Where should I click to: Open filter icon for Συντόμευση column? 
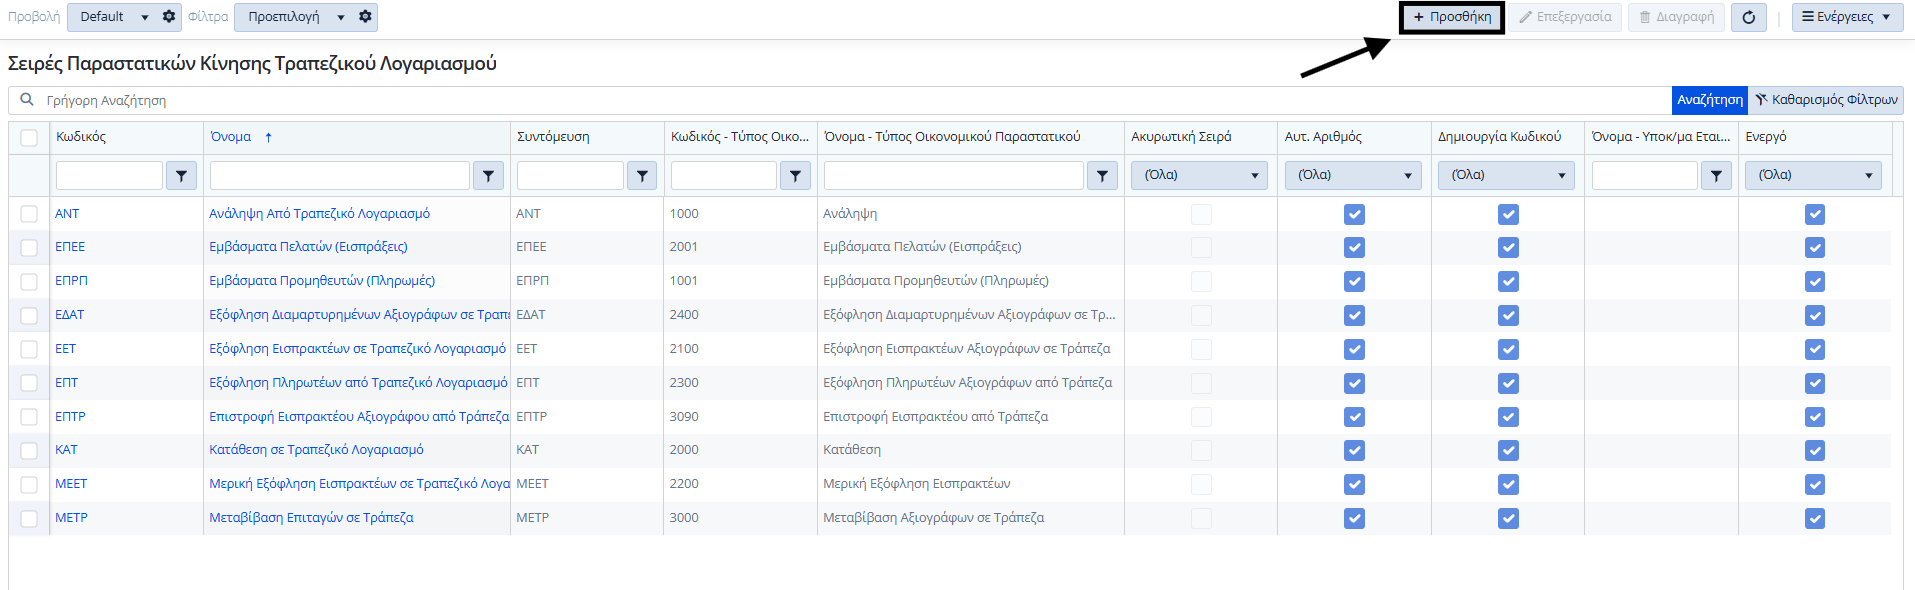[x=642, y=176]
